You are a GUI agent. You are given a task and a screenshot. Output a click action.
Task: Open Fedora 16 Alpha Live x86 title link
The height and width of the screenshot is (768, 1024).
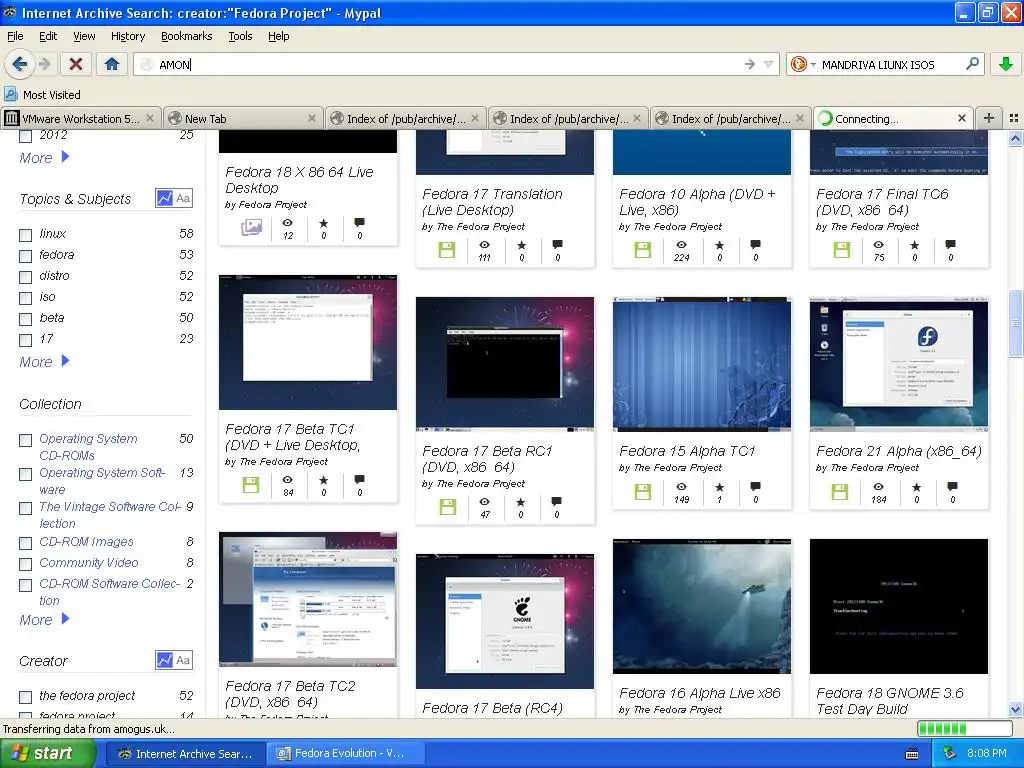[x=699, y=692]
